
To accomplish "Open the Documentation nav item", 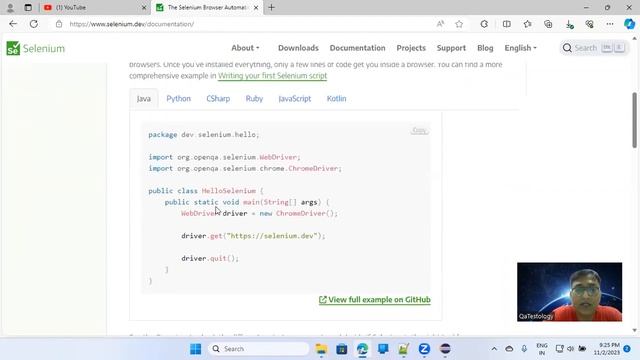I will 358,48.
